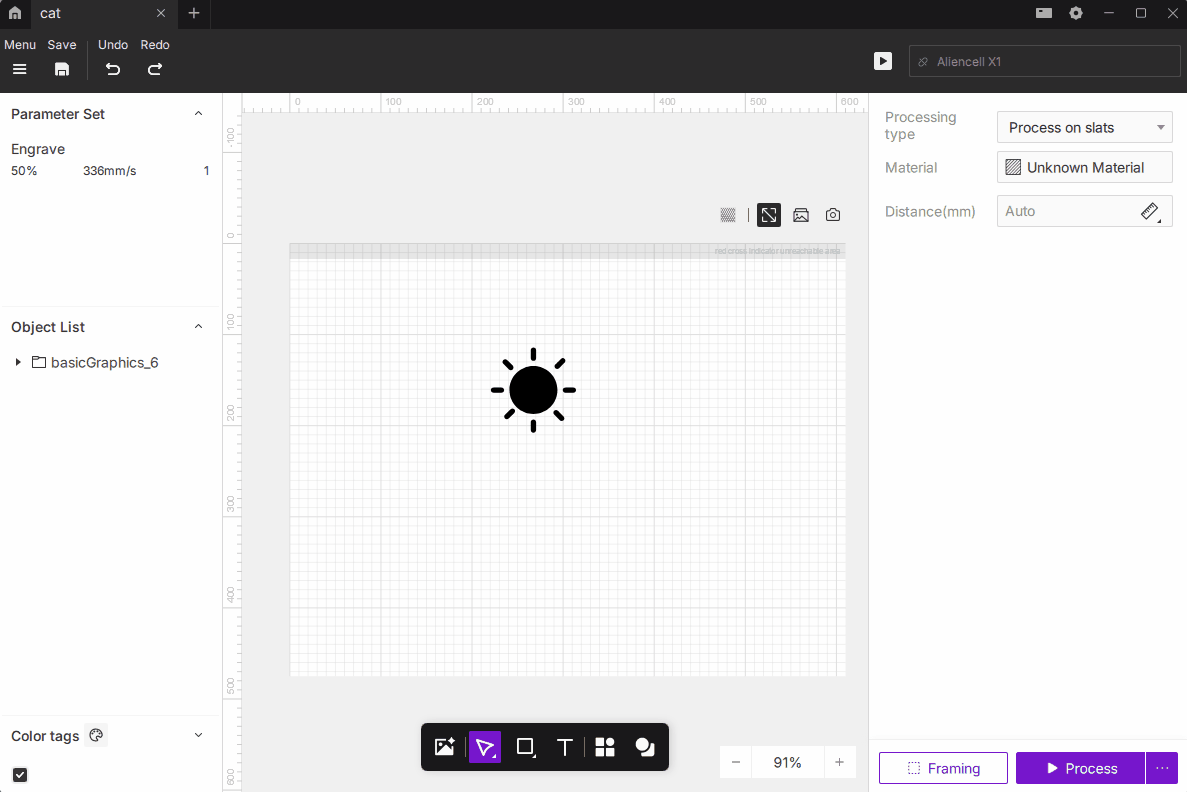Click the background image icon above canvas
1187x792 pixels.
coord(801,215)
